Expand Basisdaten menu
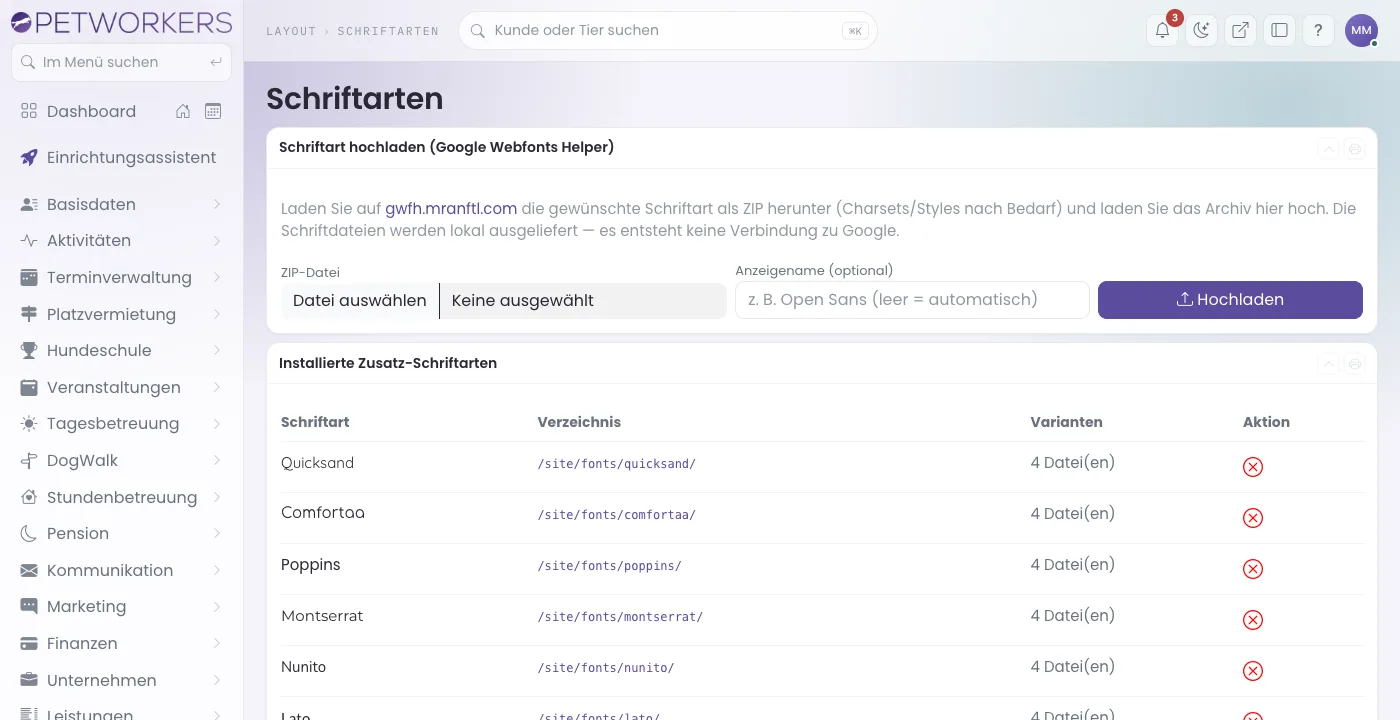Image resolution: width=1400 pixels, height=720 pixels. (x=121, y=204)
